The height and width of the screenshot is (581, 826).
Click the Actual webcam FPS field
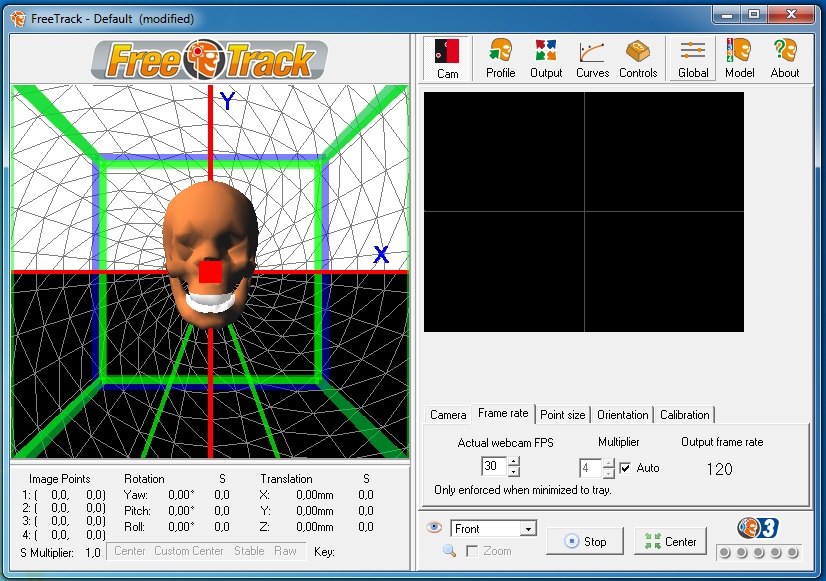[494, 467]
